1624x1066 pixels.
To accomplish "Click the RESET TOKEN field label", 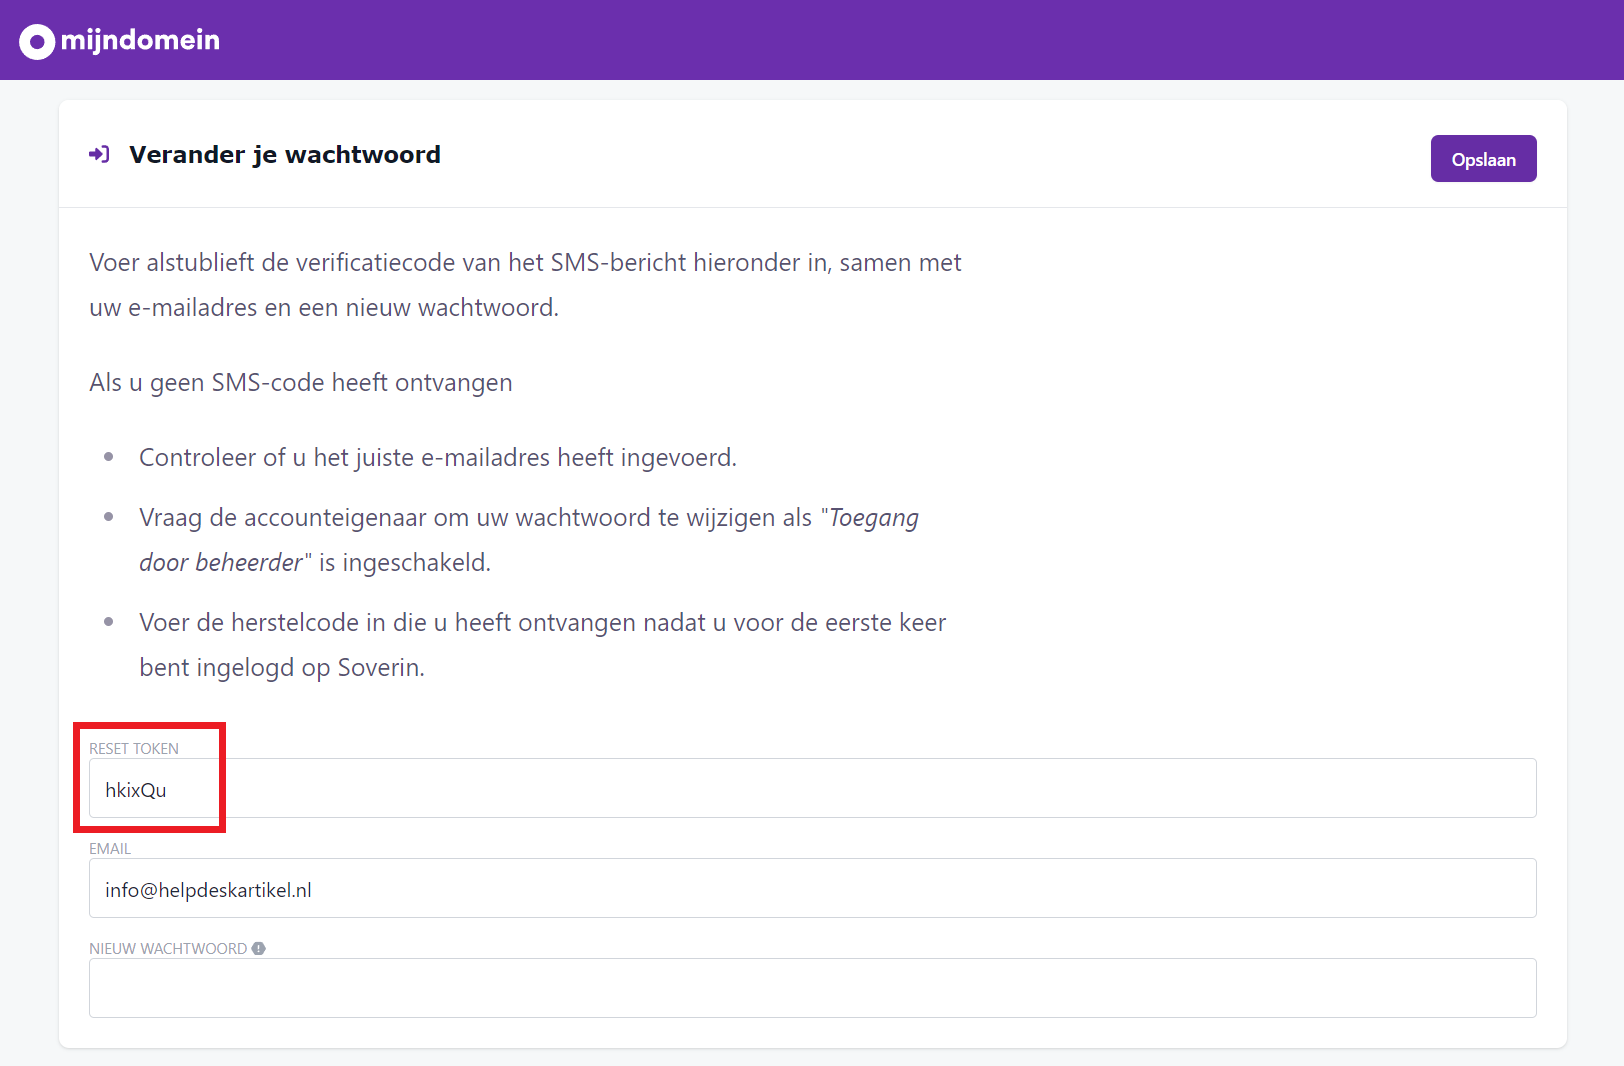I will [134, 748].
